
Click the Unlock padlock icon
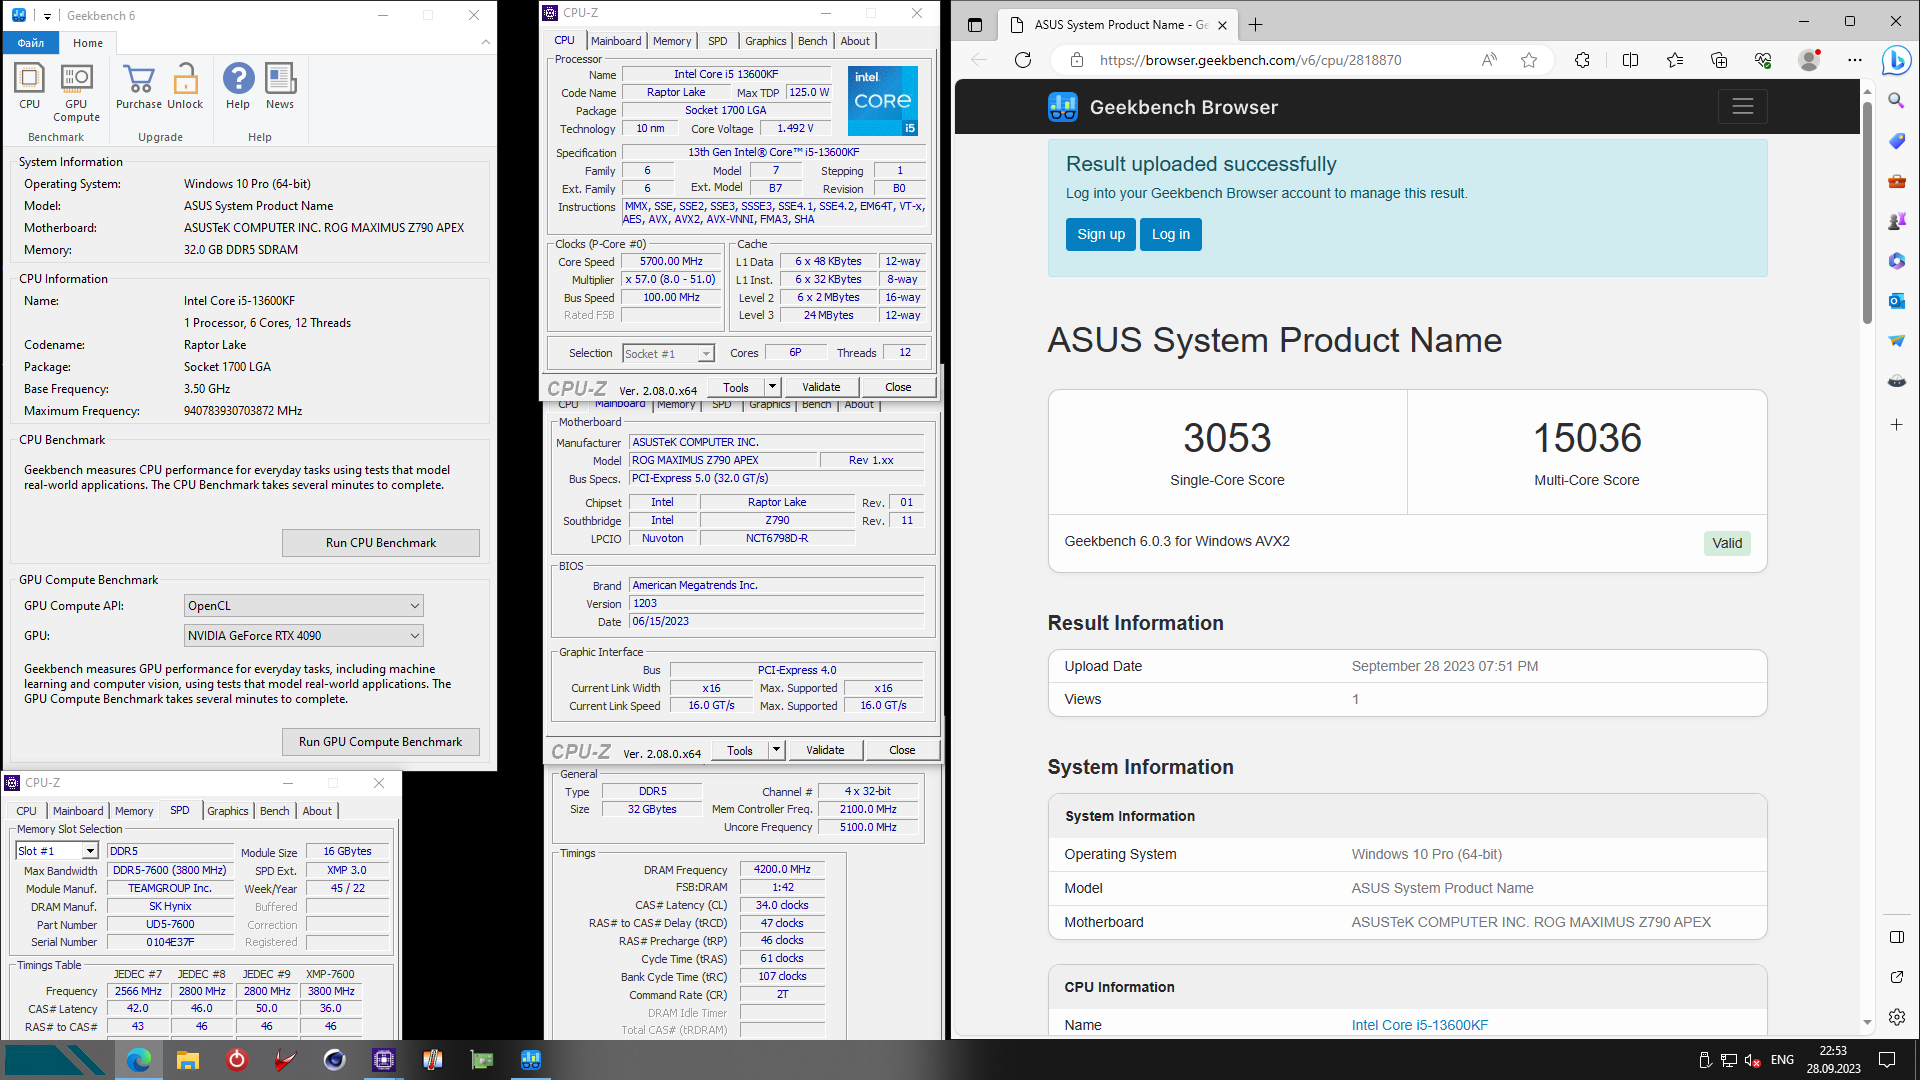click(185, 86)
